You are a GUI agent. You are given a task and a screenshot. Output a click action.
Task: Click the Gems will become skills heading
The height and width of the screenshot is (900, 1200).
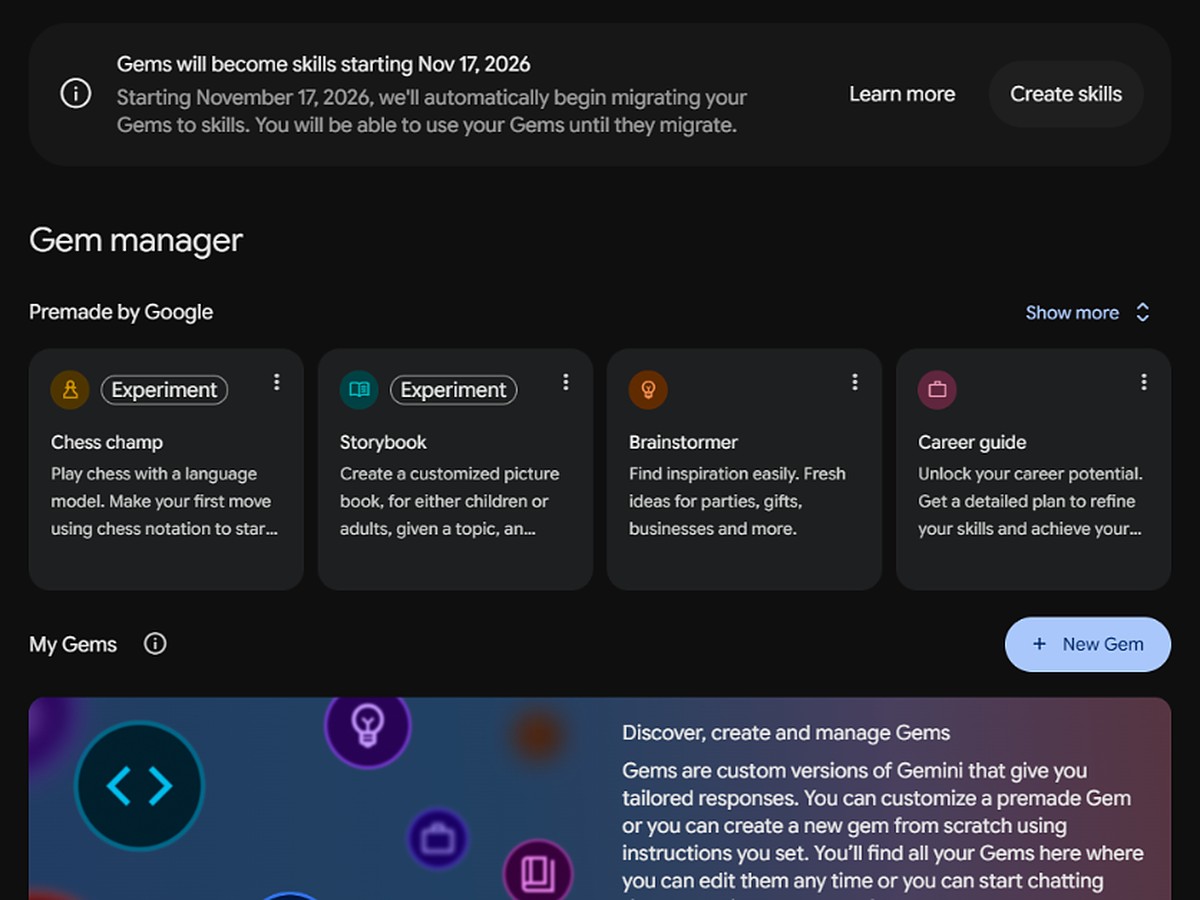(324, 64)
